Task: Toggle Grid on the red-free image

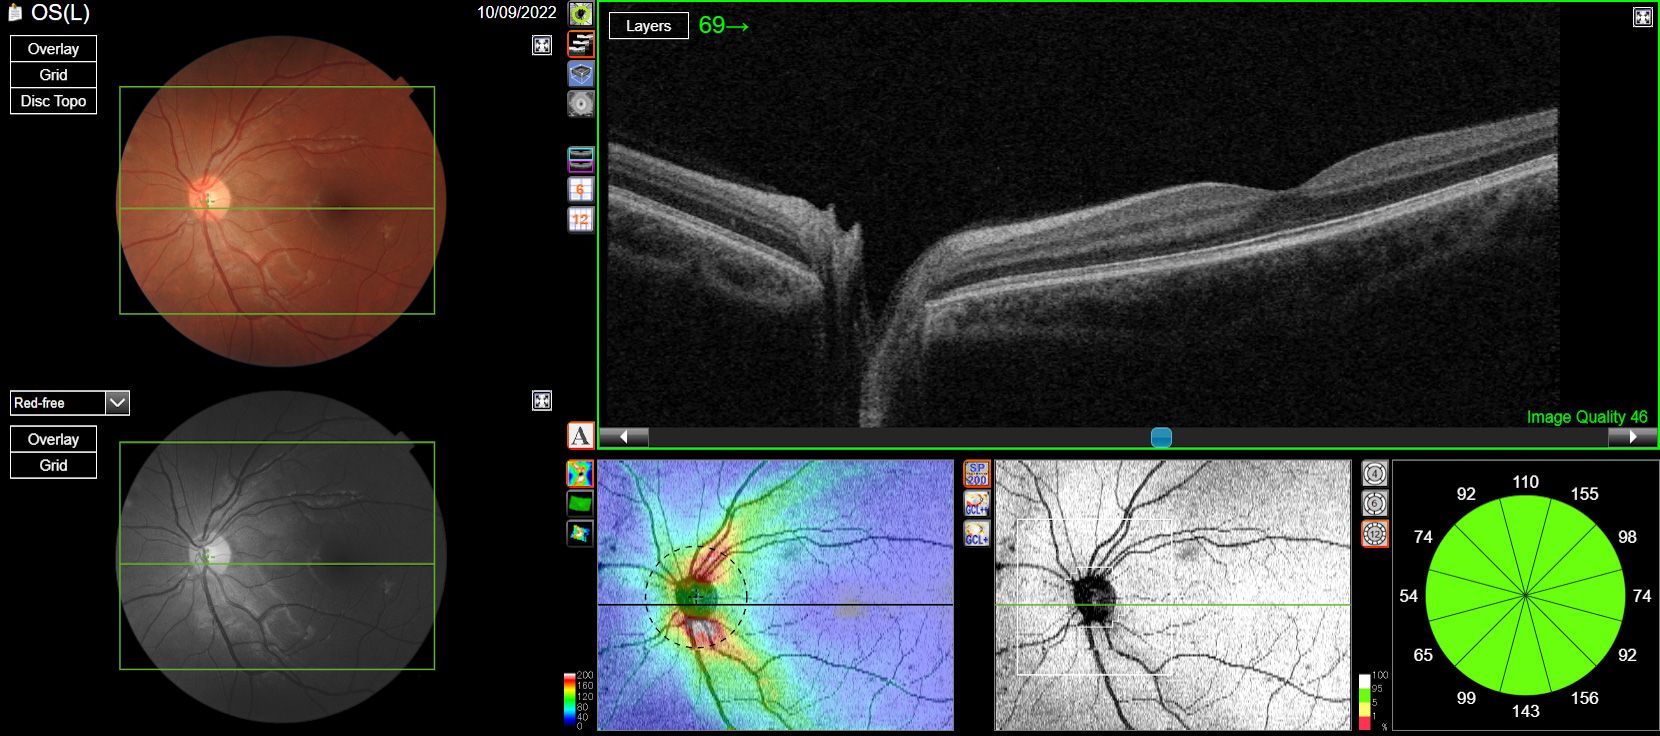Action: [x=53, y=465]
